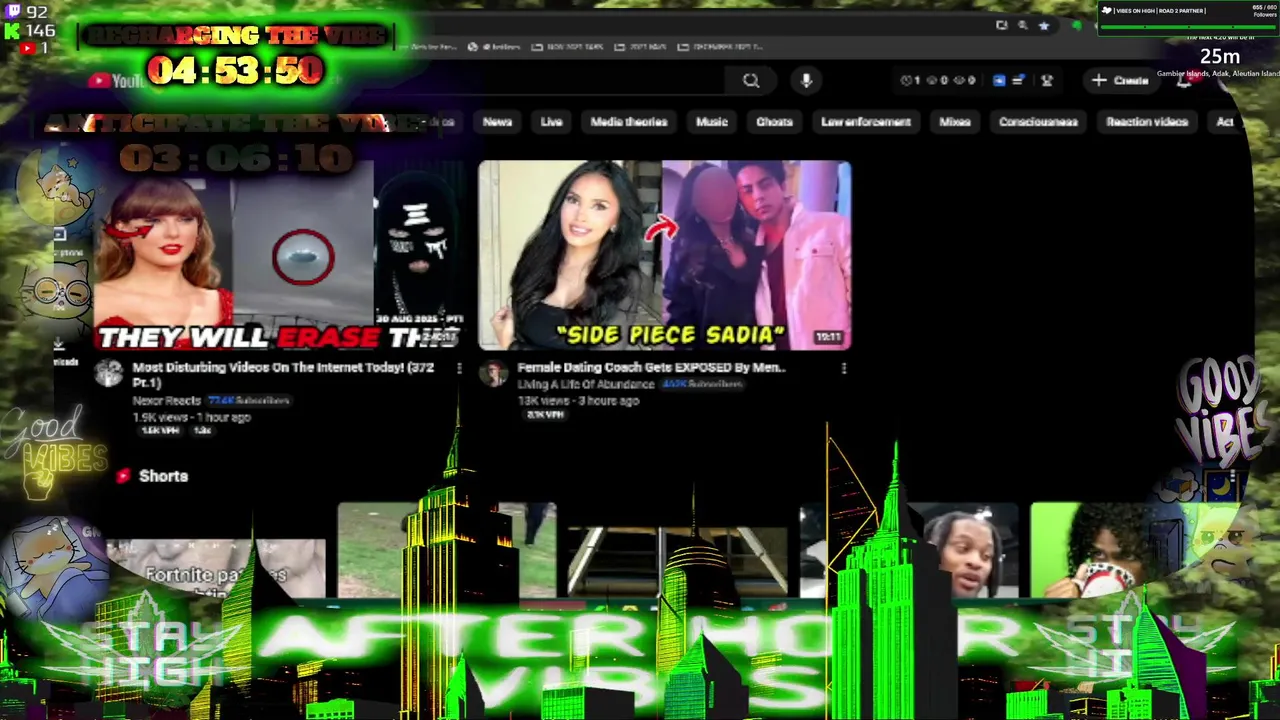This screenshot has width=1280, height=720.
Task: Select the Live filter chip
Action: click(551, 122)
